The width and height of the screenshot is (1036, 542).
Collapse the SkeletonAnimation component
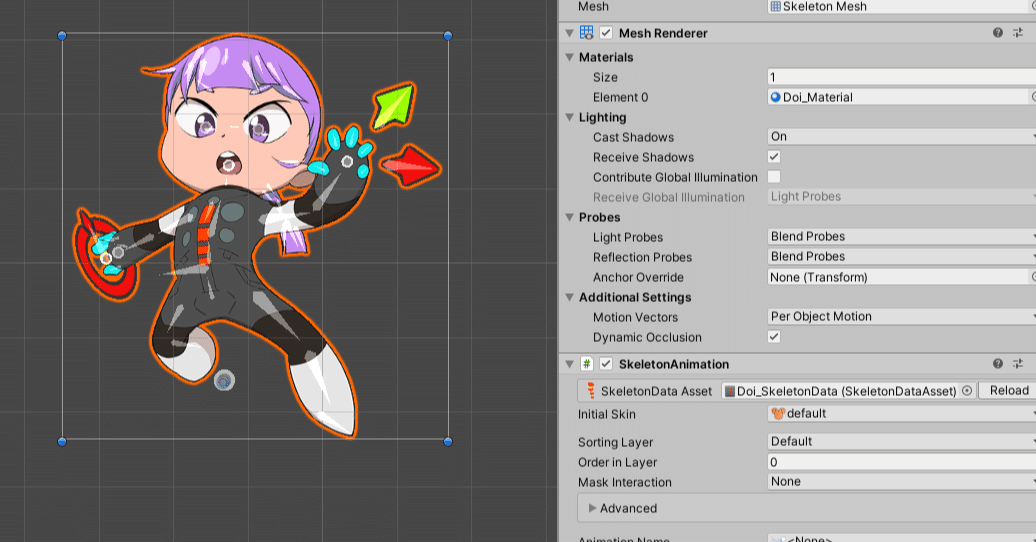coord(570,364)
